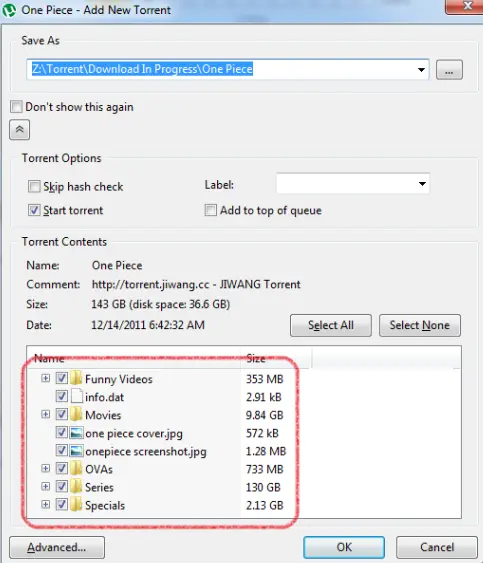
Task: Expand the OVAs folder tree
Action: pyautogui.click(x=45, y=468)
